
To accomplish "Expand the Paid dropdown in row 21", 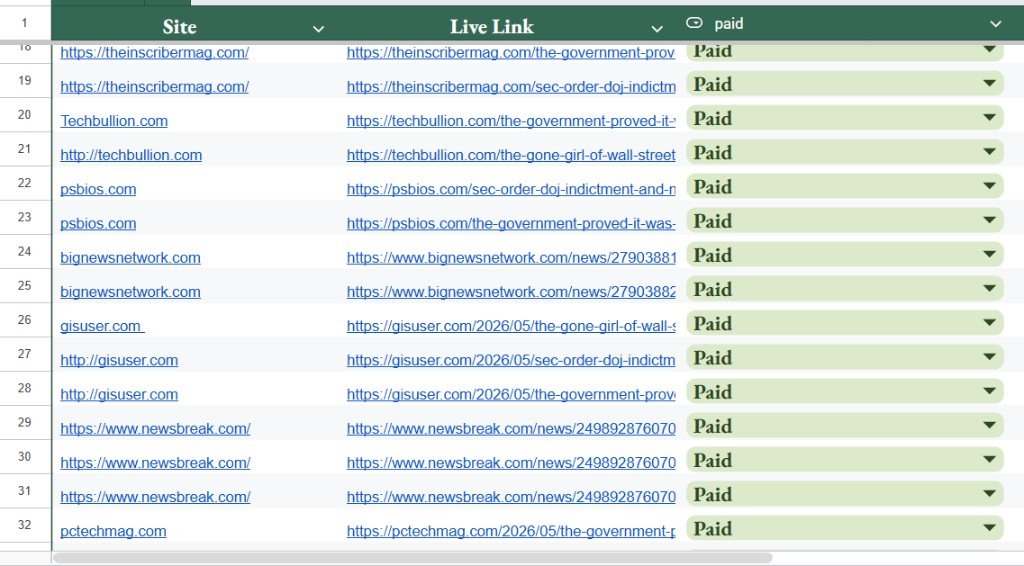I will pyautogui.click(x=989, y=151).
